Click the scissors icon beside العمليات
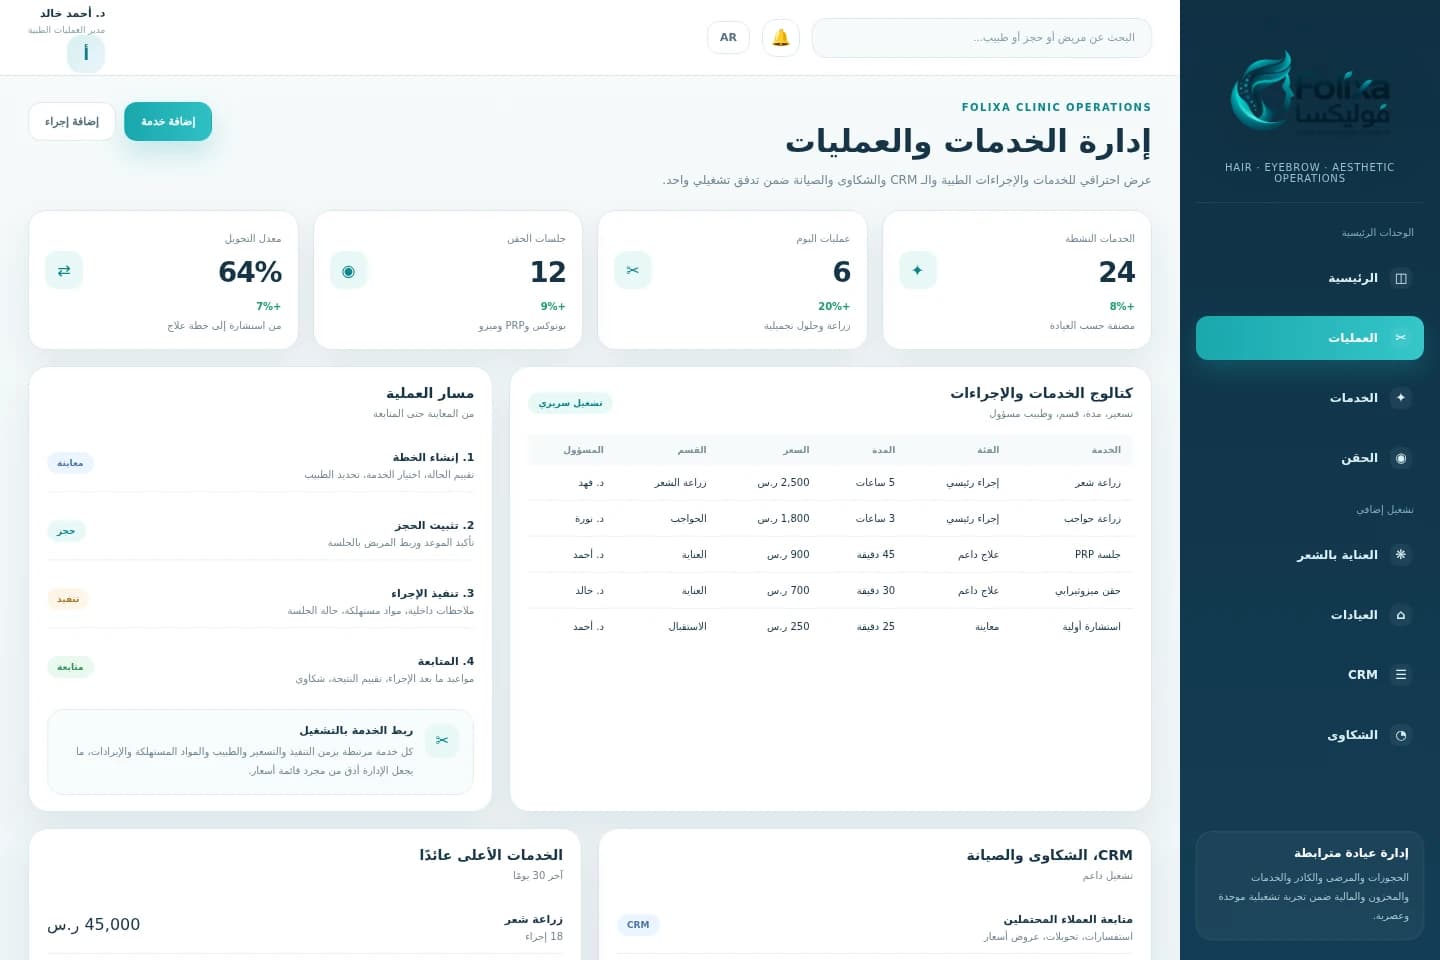Image resolution: width=1440 pixels, height=960 pixels. point(1401,338)
